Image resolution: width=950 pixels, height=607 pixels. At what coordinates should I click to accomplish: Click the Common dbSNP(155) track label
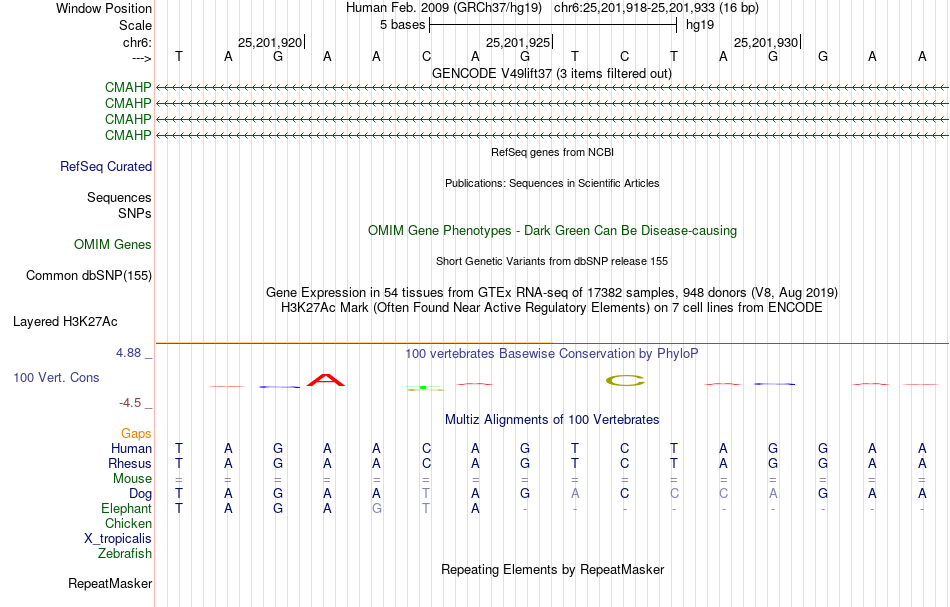pos(89,276)
